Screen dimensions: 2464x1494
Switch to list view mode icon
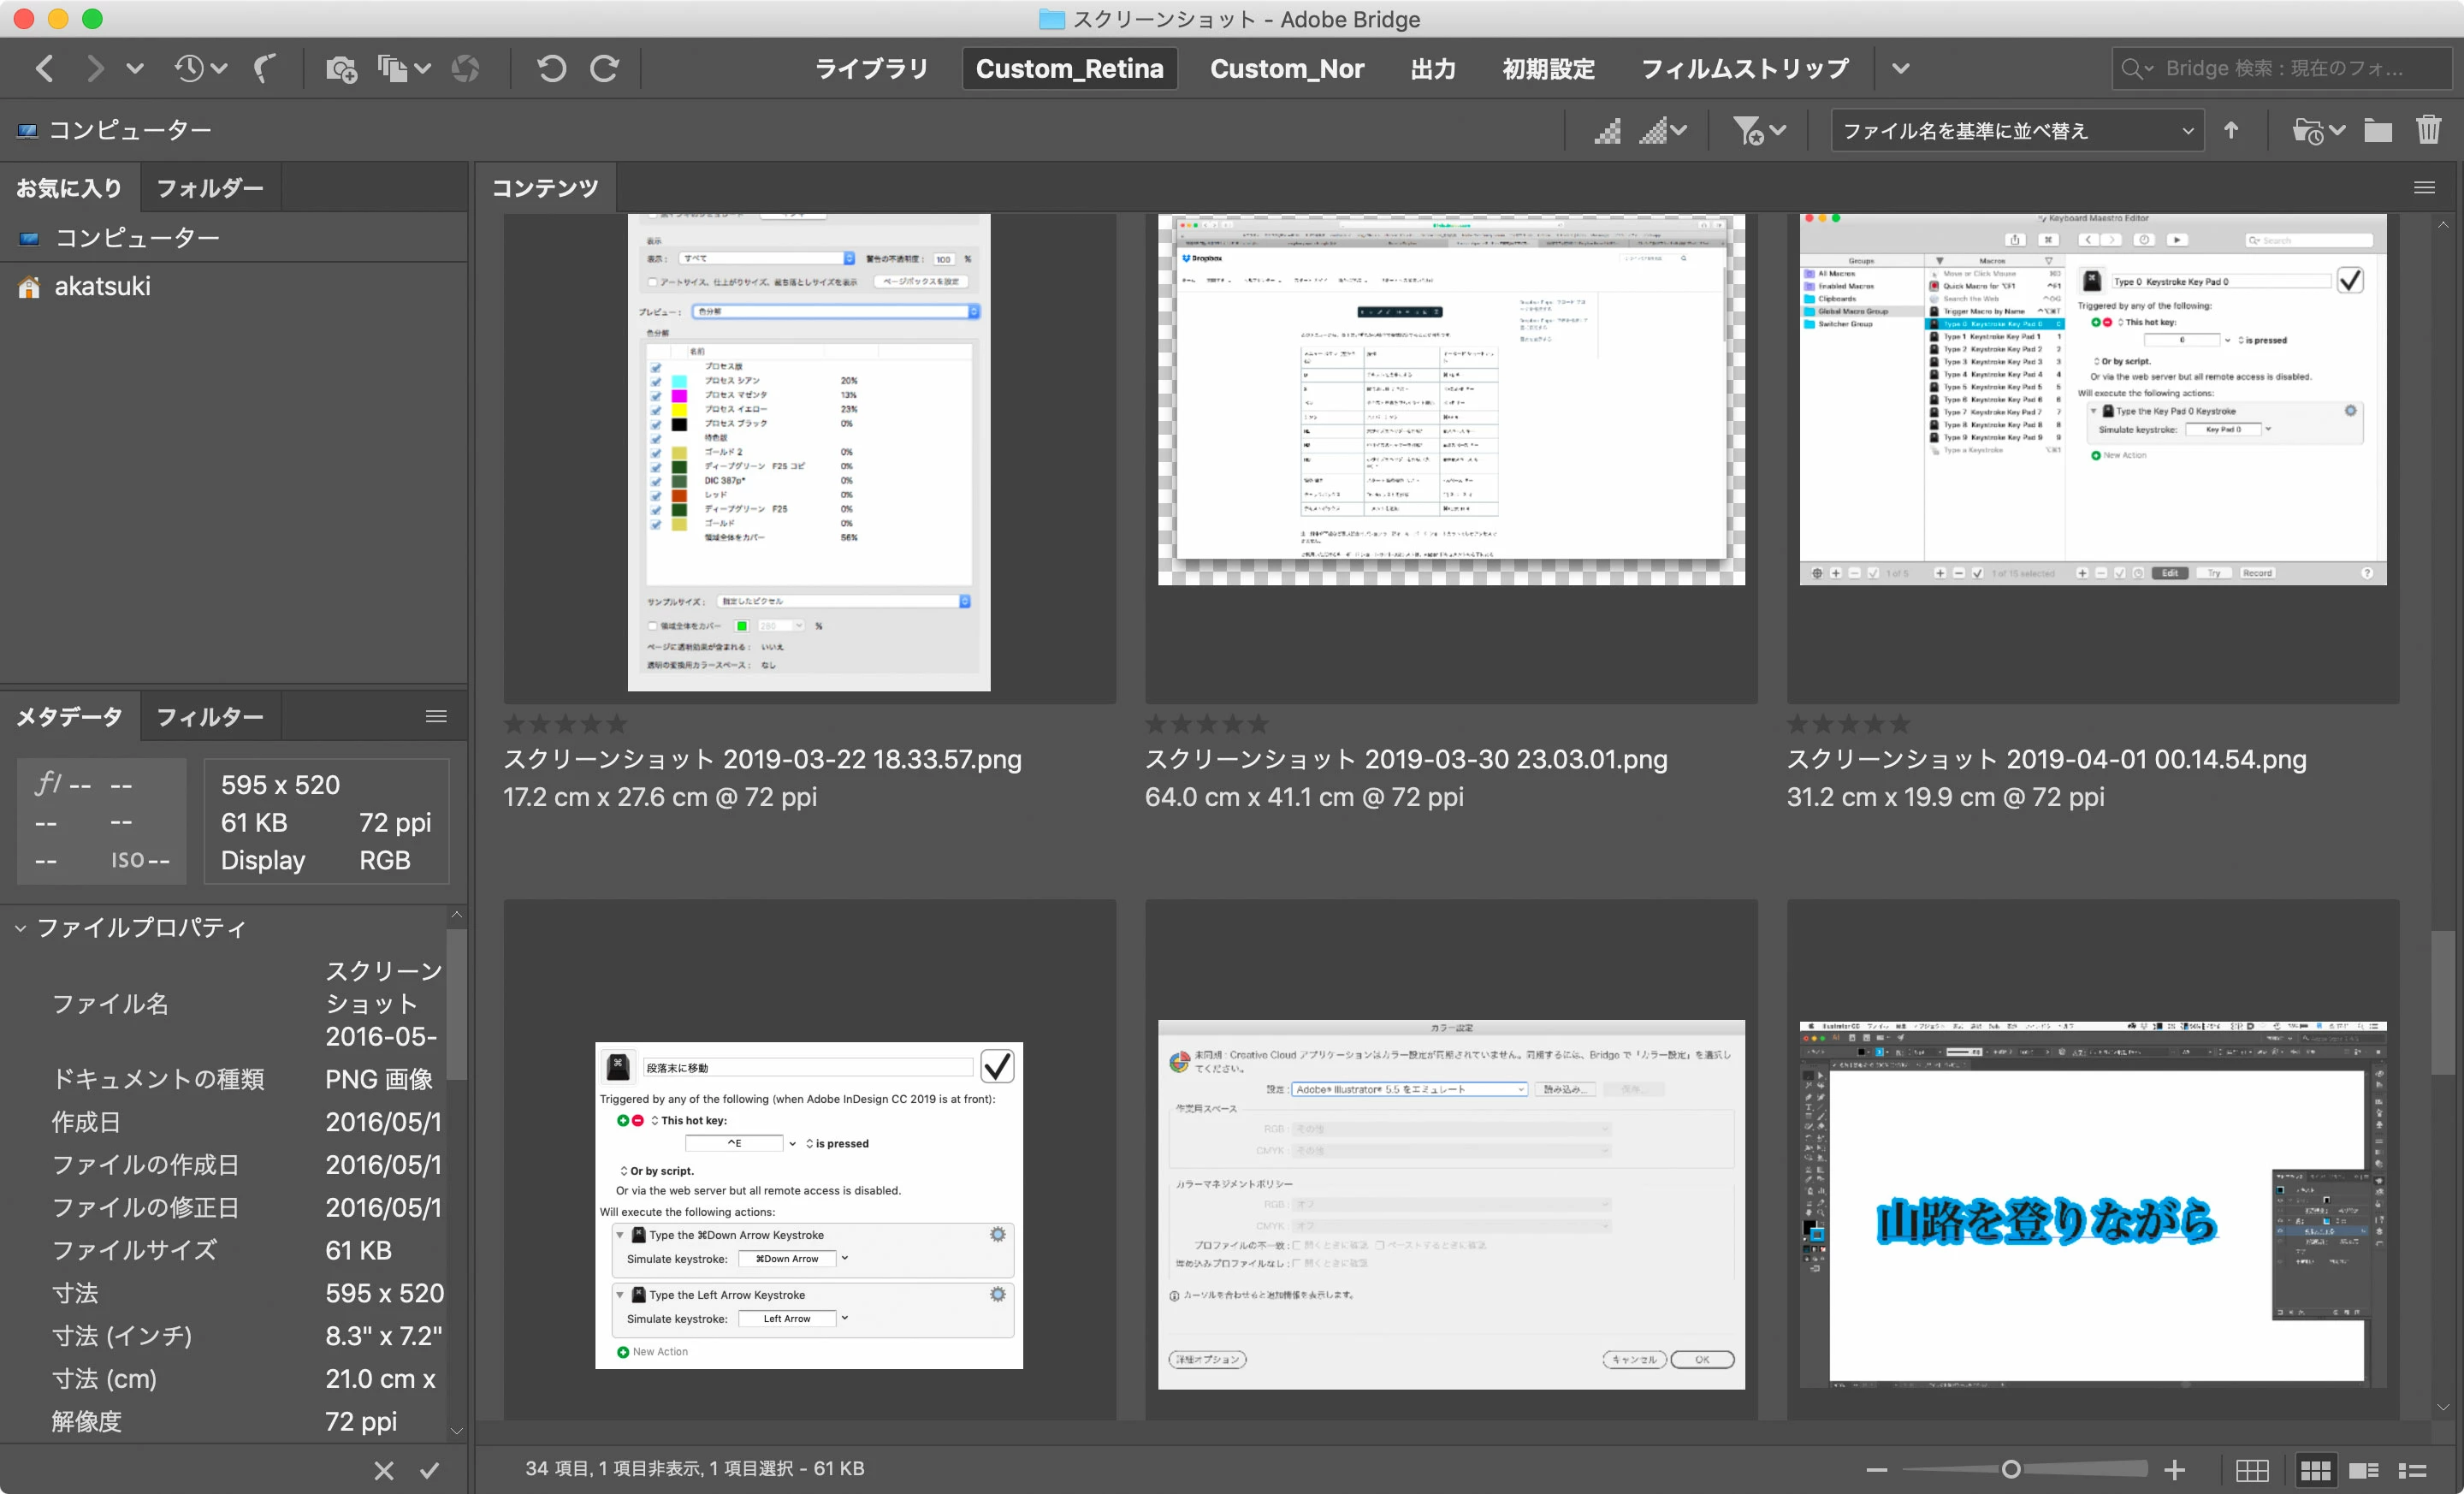(x=2413, y=1469)
